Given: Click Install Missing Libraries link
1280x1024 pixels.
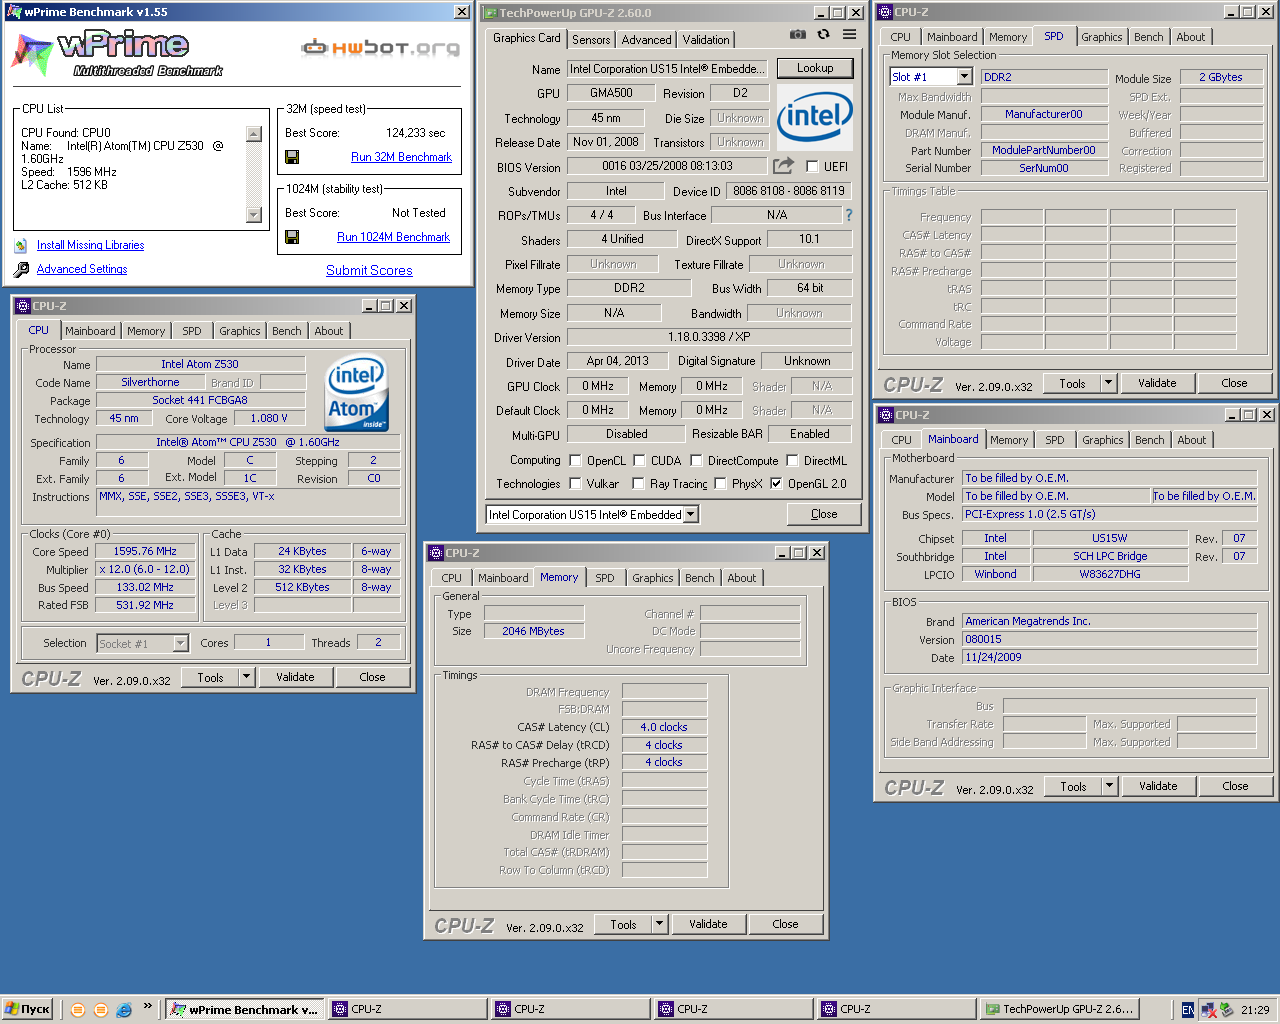Looking at the screenshot, I should [x=90, y=245].
